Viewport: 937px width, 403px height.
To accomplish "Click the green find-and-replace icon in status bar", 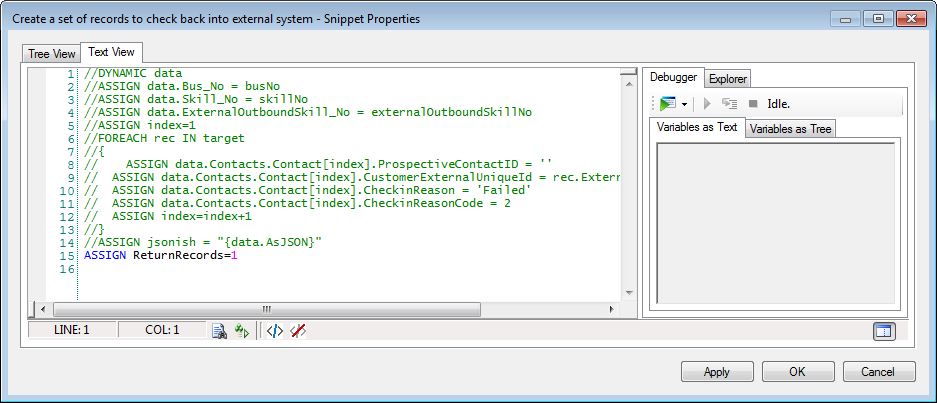I will (241, 330).
